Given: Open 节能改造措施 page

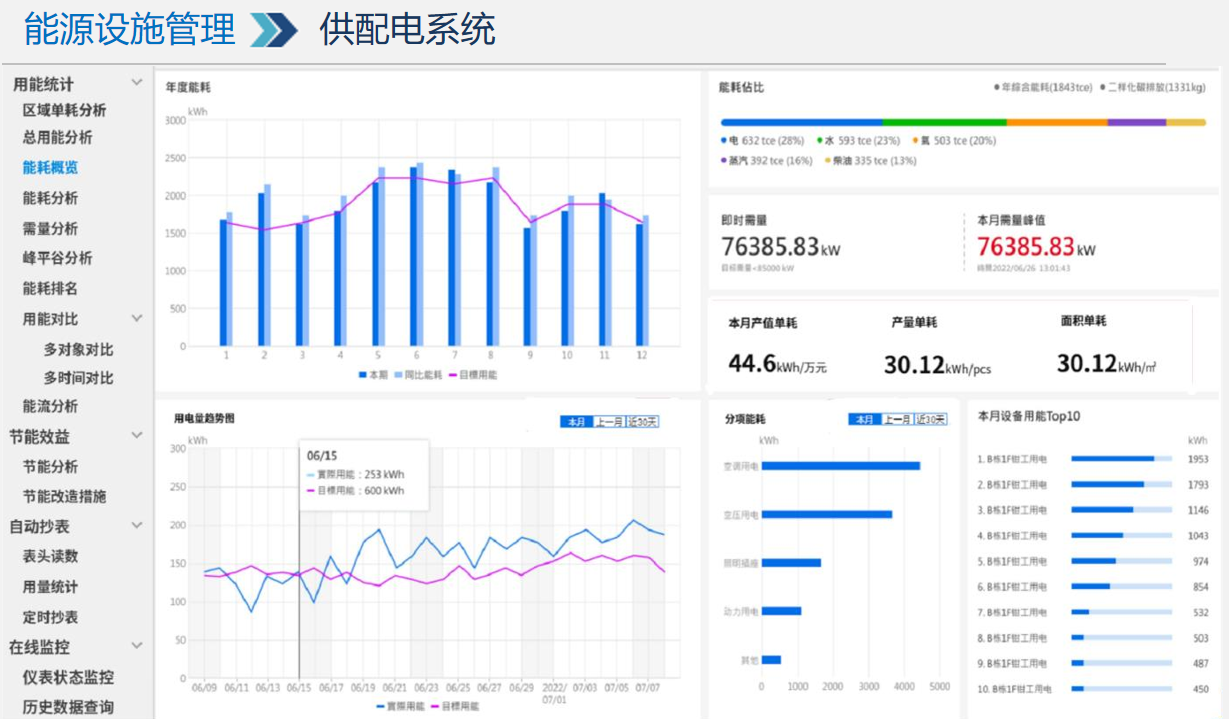Looking at the screenshot, I should [x=65, y=496].
